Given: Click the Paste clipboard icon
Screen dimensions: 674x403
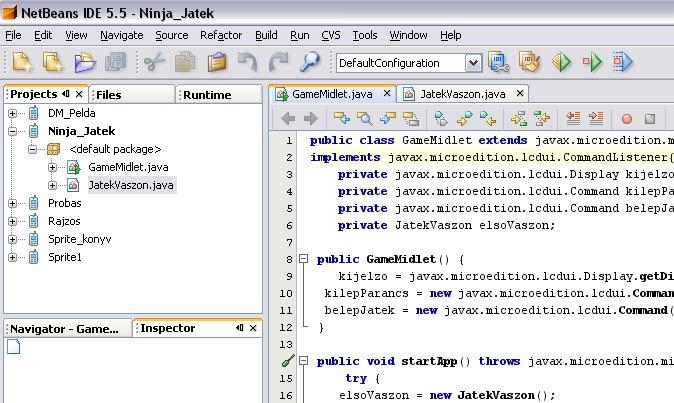Looking at the screenshot, I should pyautogui.click(x=217, y=62).
